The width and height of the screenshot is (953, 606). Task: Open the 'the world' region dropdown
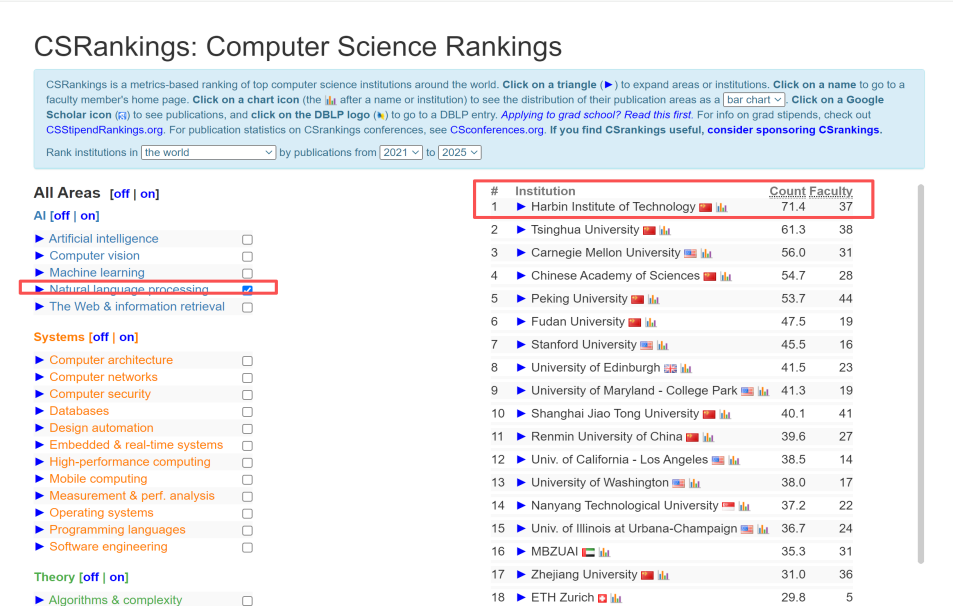(208, 152)
